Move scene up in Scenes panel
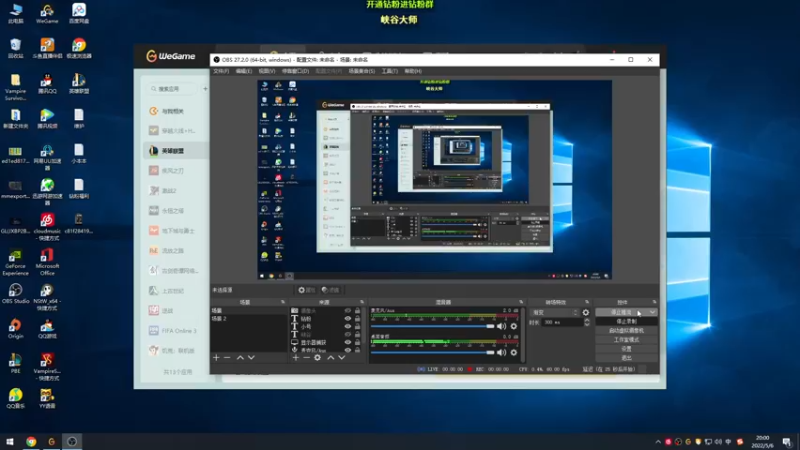 240,358
